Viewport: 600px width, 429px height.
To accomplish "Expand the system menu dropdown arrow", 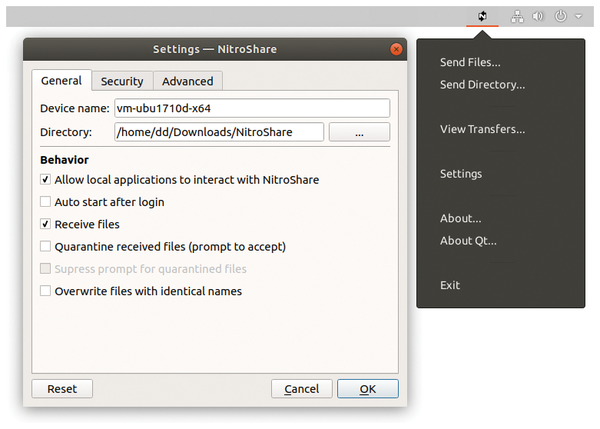I will (578, 16).
